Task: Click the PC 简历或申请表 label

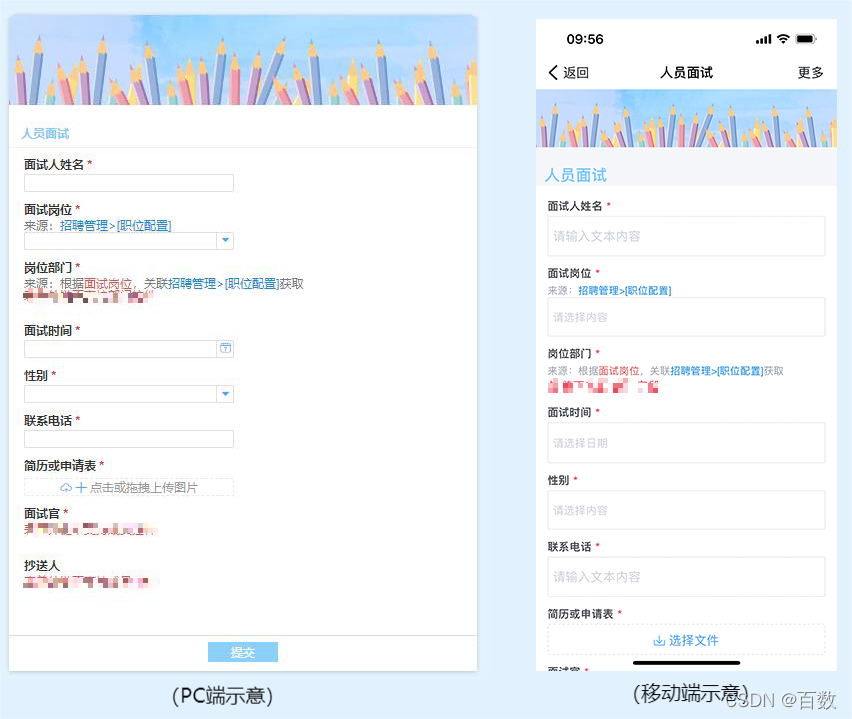Action: (x=60, y=466)
